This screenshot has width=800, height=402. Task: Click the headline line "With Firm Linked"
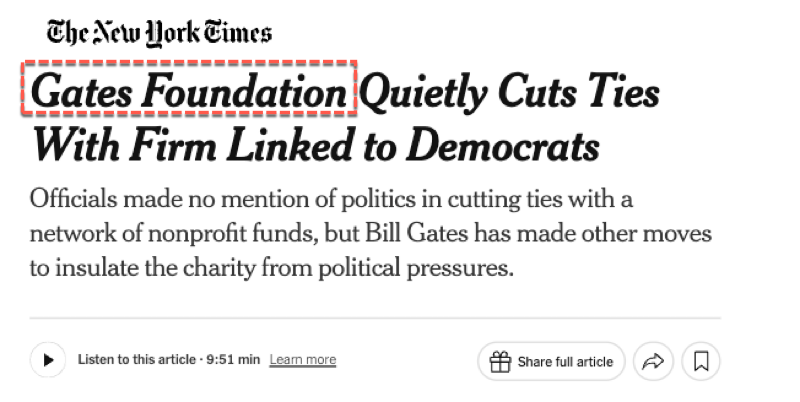(x=190, y=146)
